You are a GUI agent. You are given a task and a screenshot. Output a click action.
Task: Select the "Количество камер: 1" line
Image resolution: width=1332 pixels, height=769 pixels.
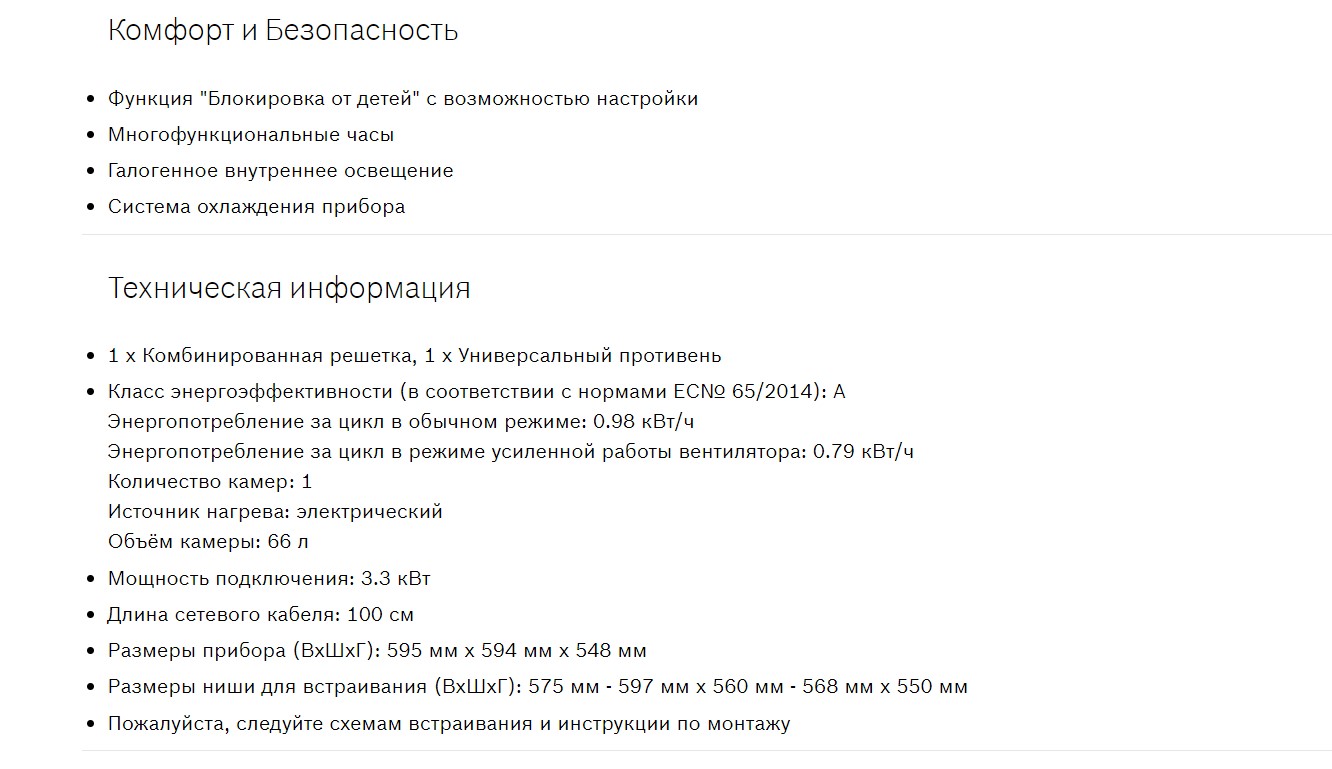click(x=210, y=482)
